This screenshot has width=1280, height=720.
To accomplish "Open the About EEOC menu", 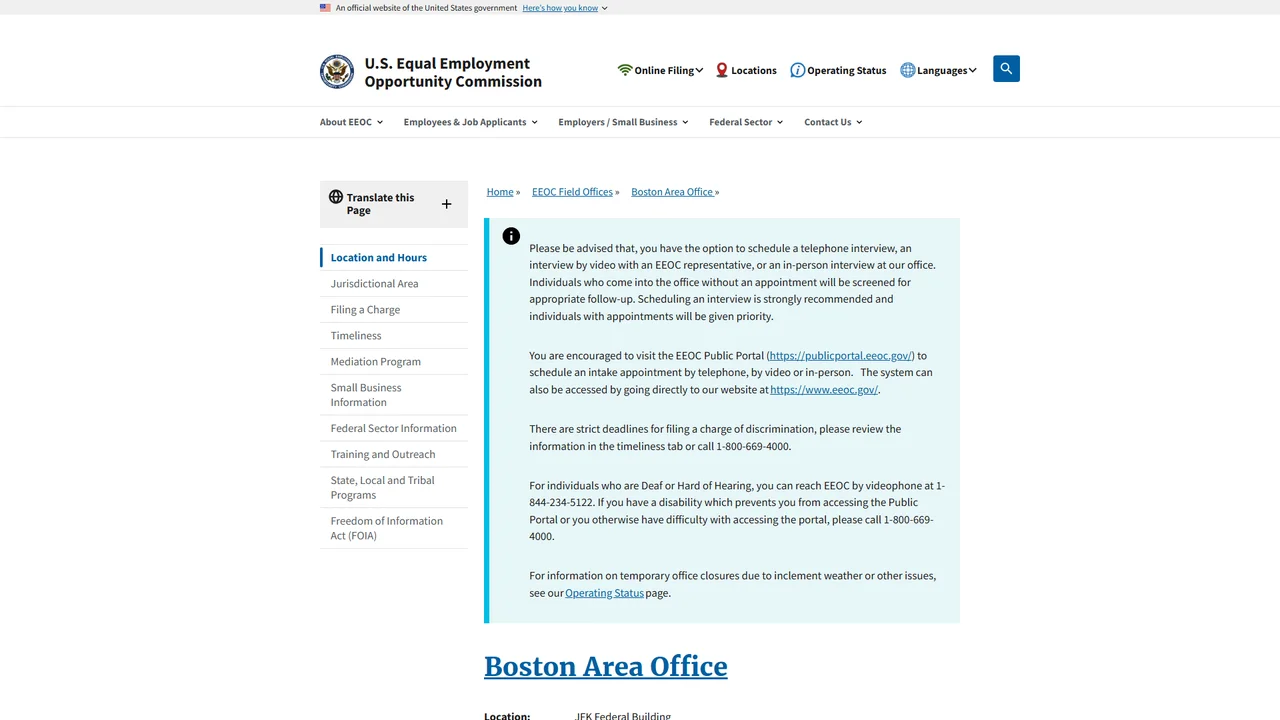I will (x=351, y=122).
